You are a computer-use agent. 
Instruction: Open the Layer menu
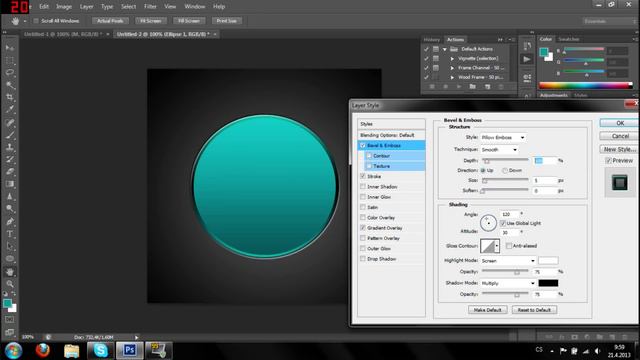coord(86,7)
